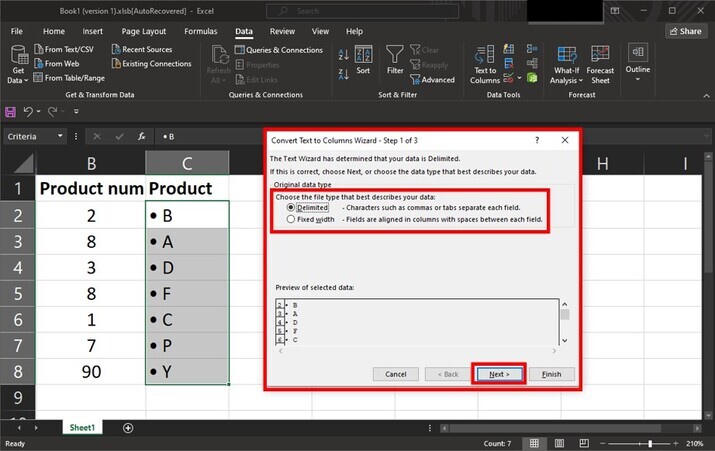Click the Insert Function fx button
Image resolution: width=715 pixels, height=451 pixels.
pyautogui.click(x=142, y=136)
